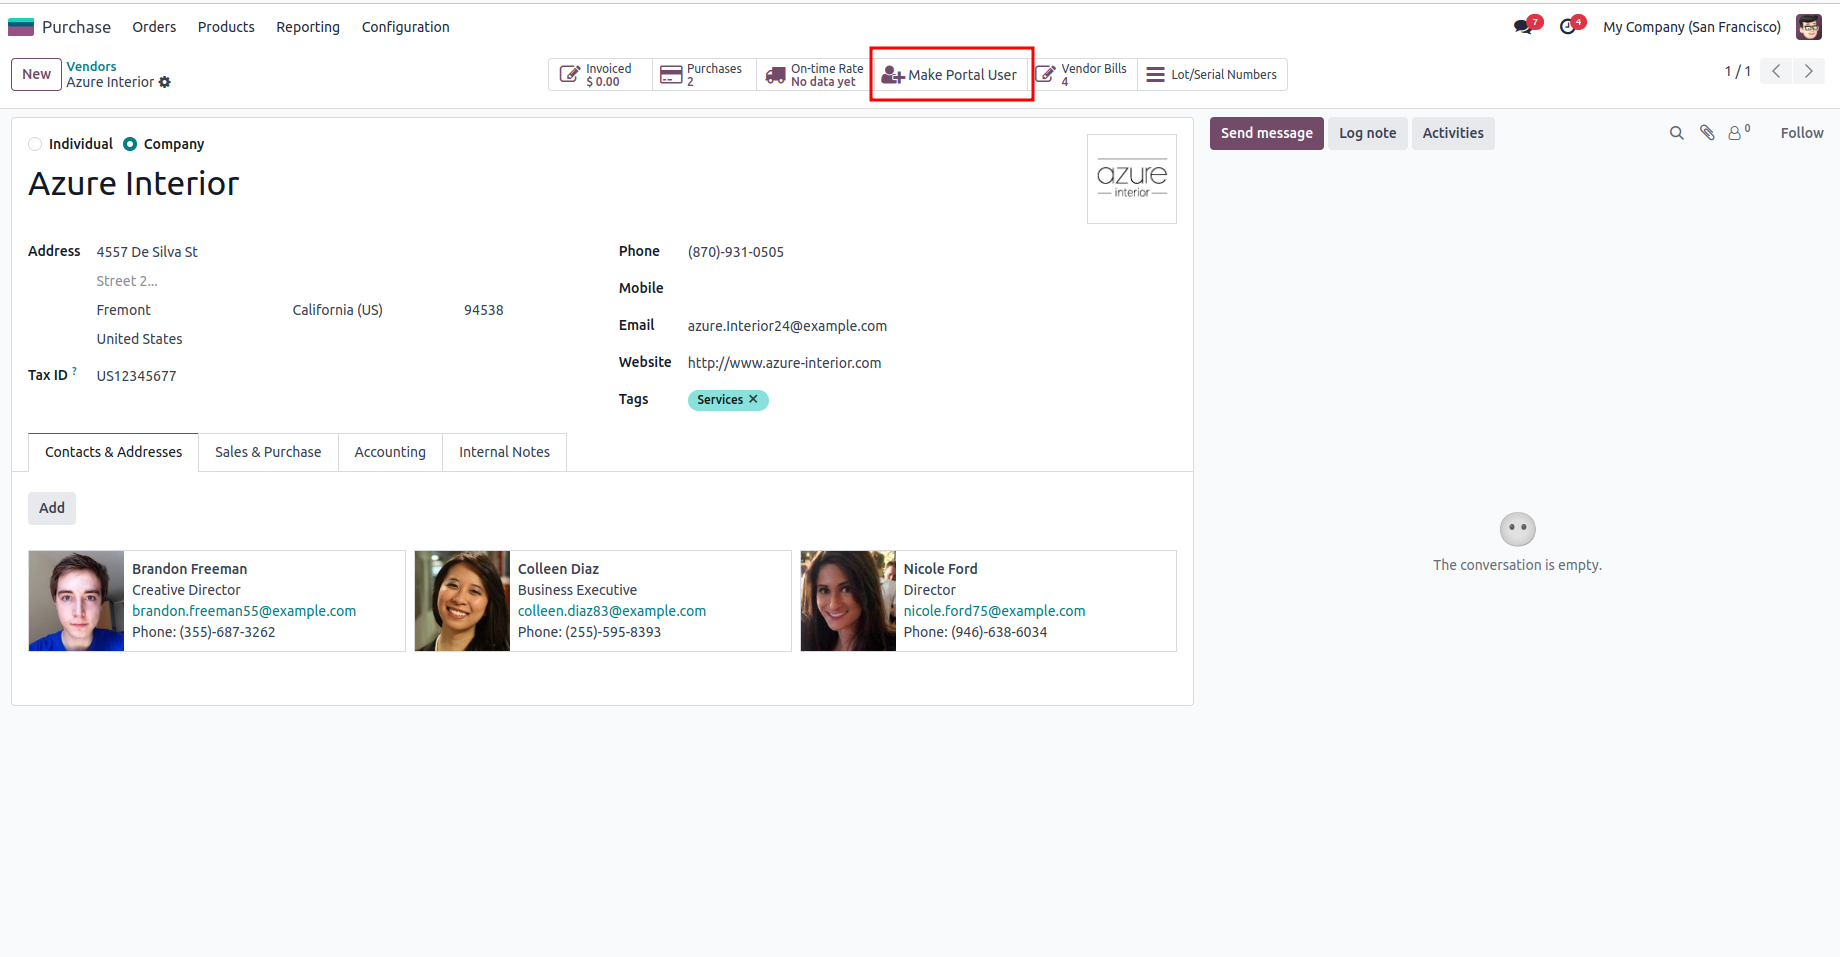The width and height of the screenshot is (1840, 957).
Task: Click the Make Portal User button
Action: pos(950,75)
